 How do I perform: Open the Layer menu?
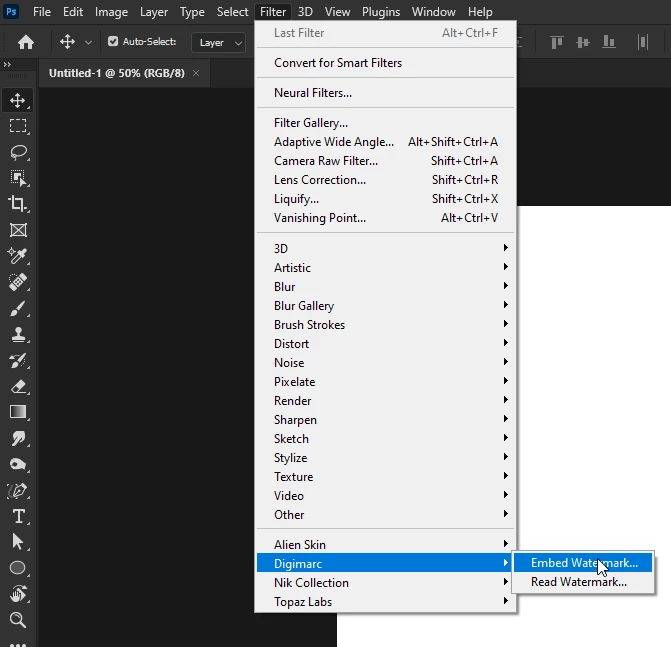click(x=154, y=12)
